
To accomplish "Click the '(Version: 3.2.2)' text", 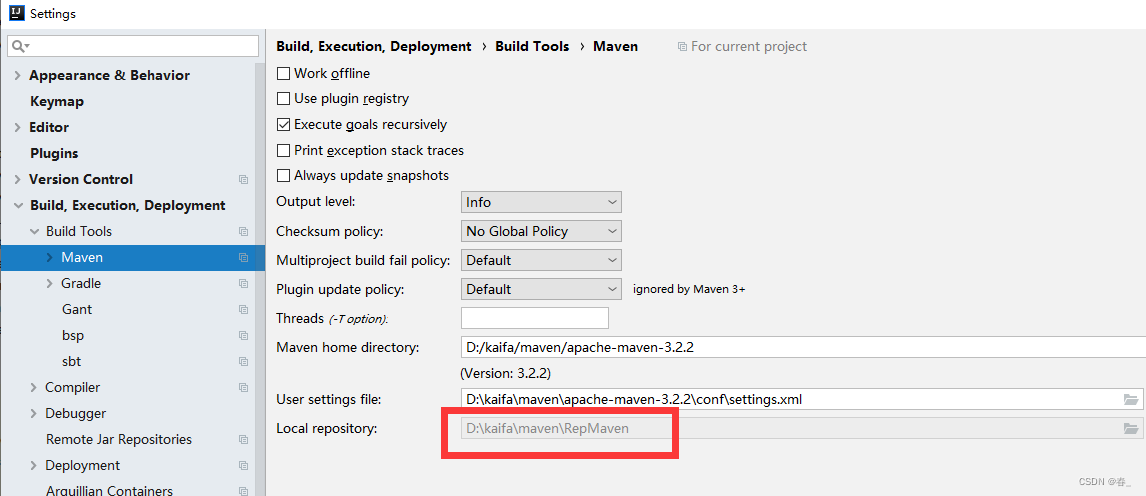I will click(x=505, y=373).
